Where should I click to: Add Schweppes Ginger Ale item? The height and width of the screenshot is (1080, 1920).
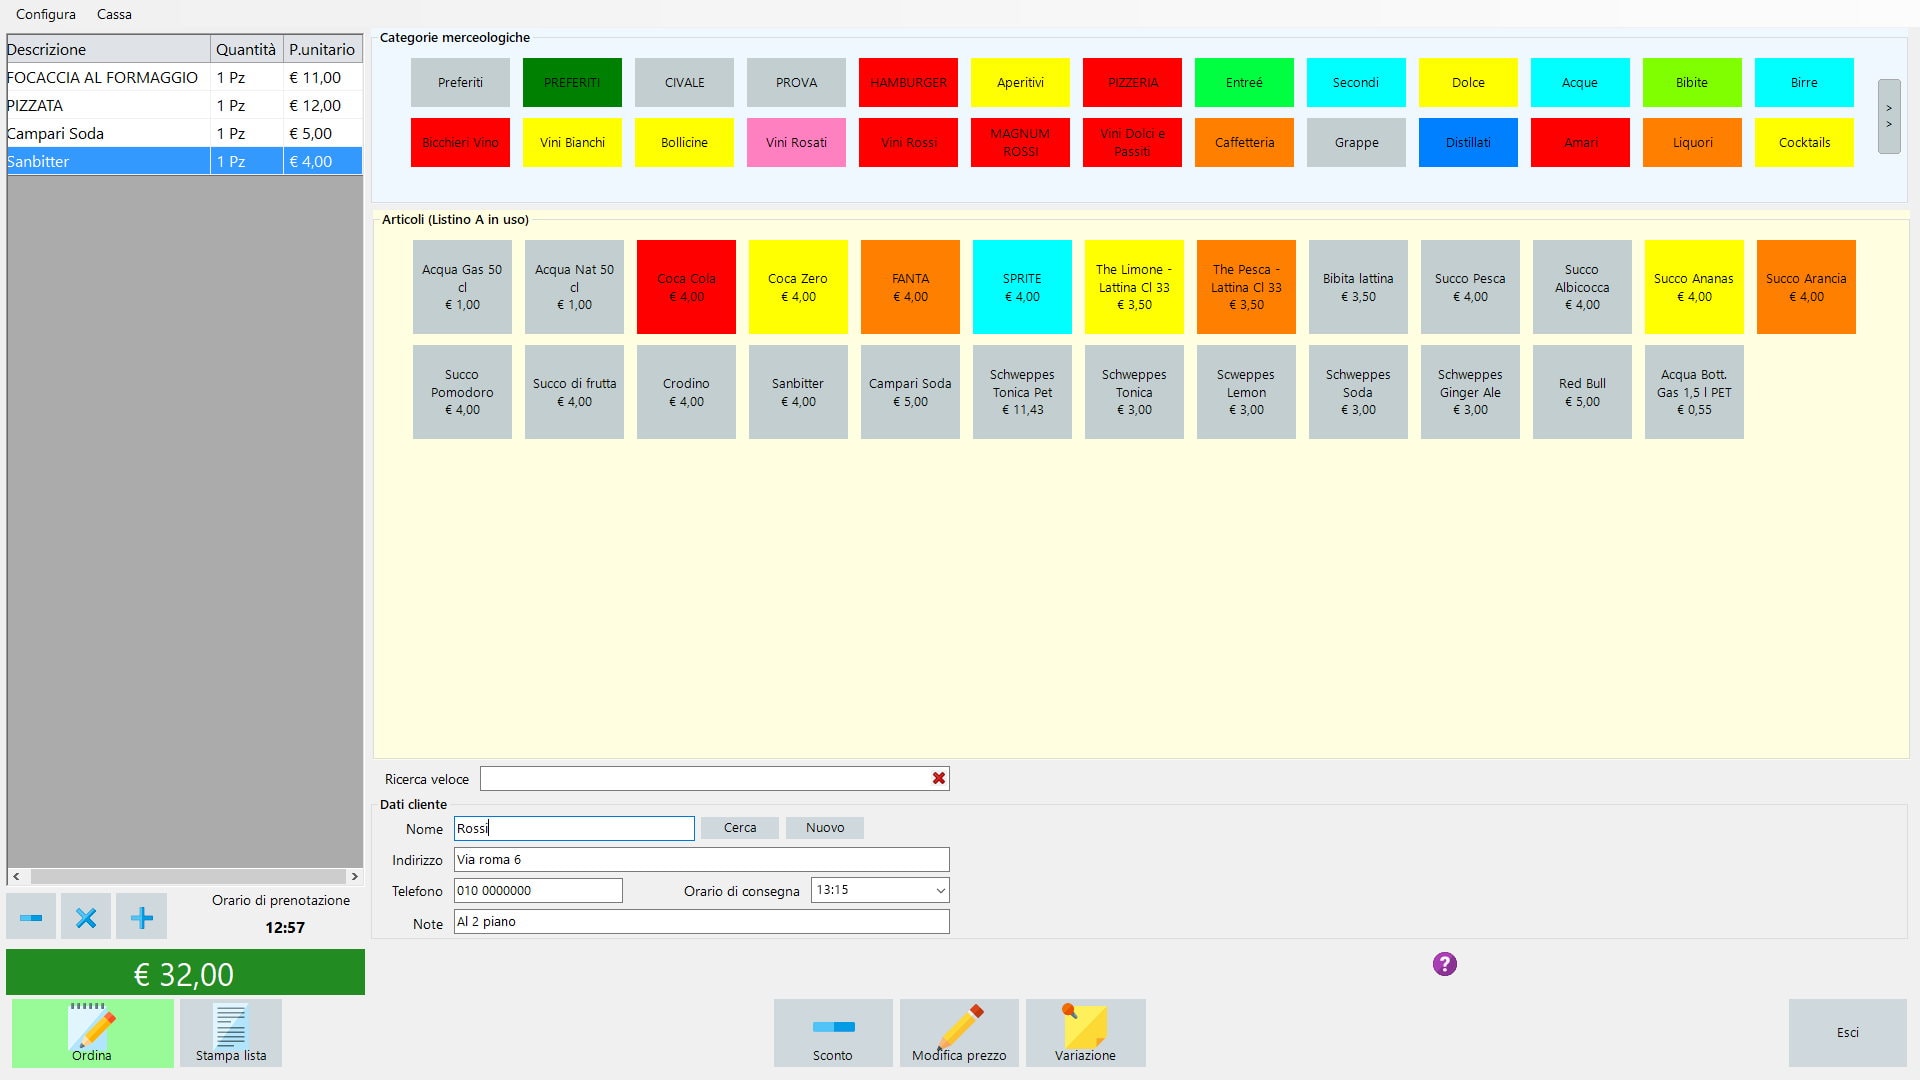pyautogui.click(x=1470, y=392)
